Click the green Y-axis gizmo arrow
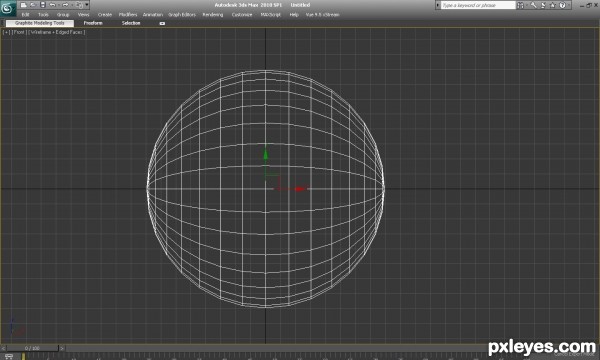Screen dimensions: 600x360 pos(266,155)
